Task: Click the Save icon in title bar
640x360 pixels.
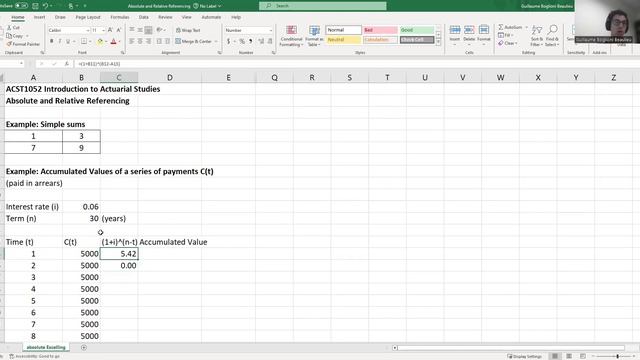Action: click(x=35, y=6)
